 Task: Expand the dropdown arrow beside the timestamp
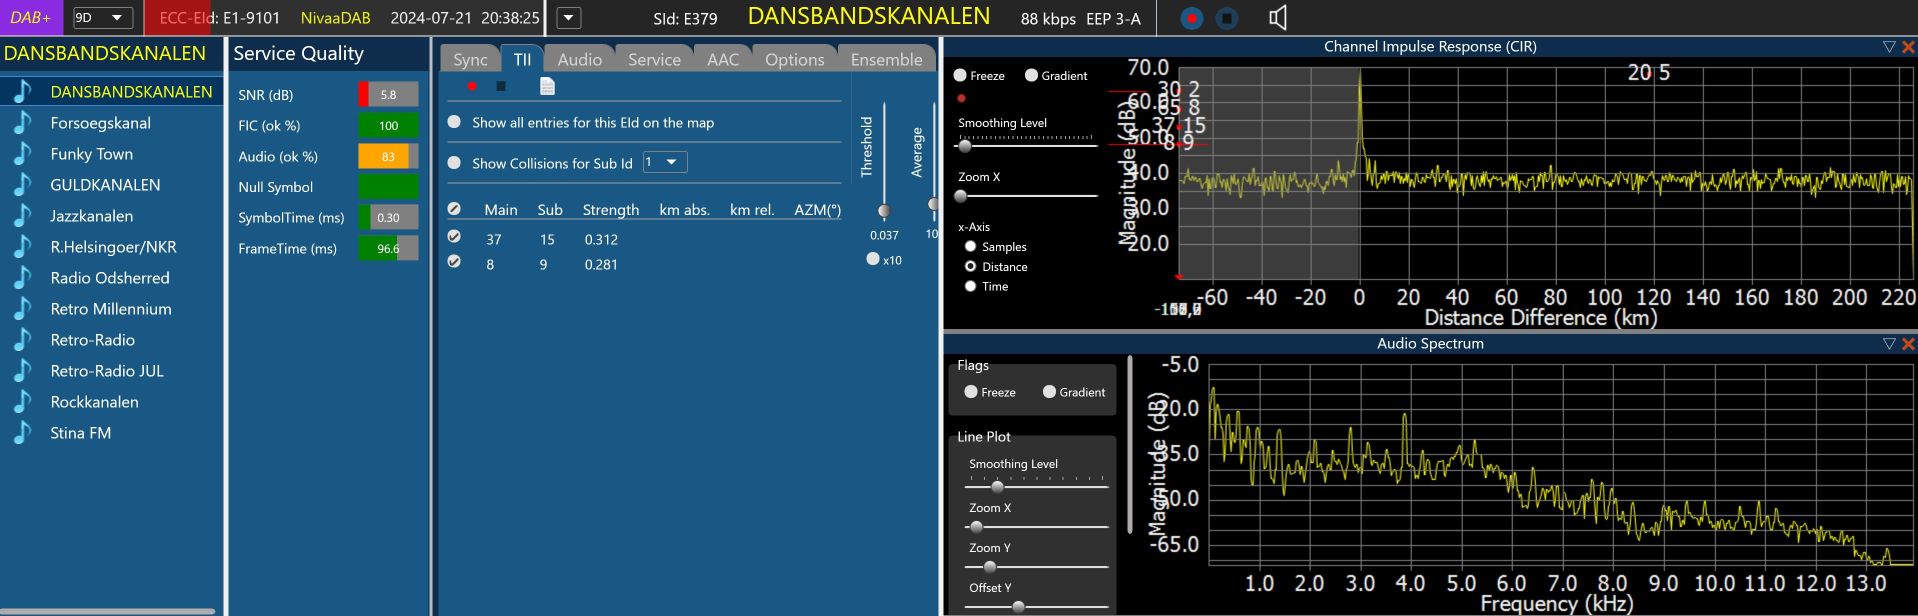click(568, 18)
